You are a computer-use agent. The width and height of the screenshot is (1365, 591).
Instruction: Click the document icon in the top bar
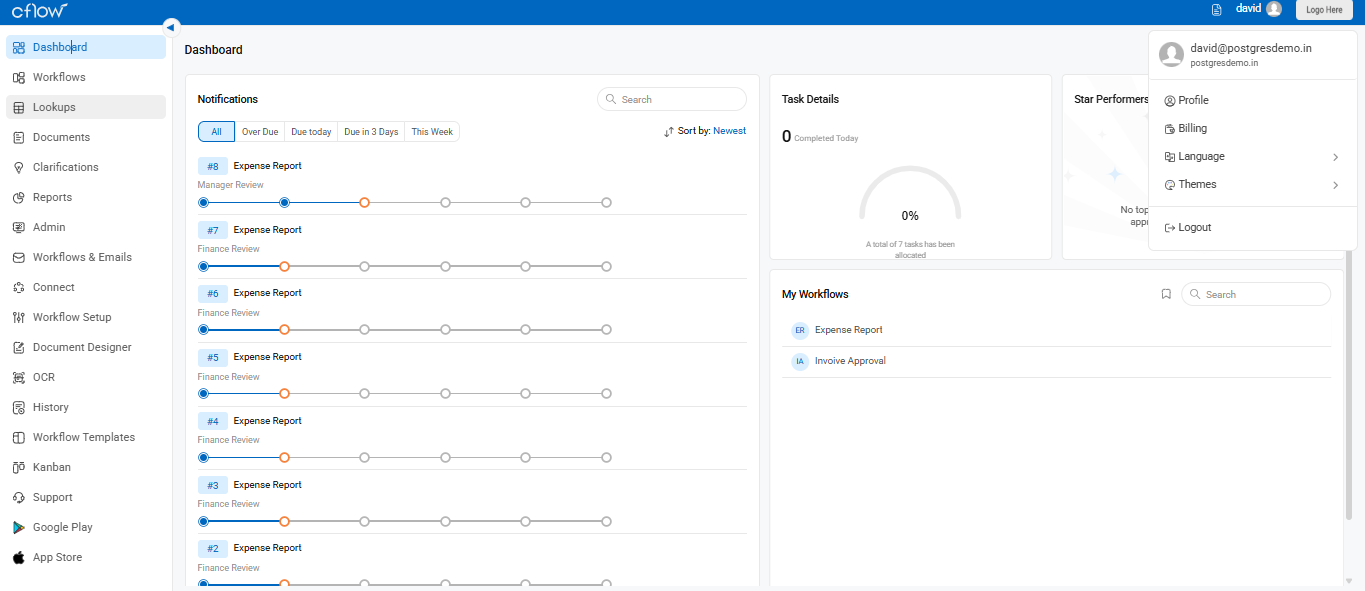1217,9
